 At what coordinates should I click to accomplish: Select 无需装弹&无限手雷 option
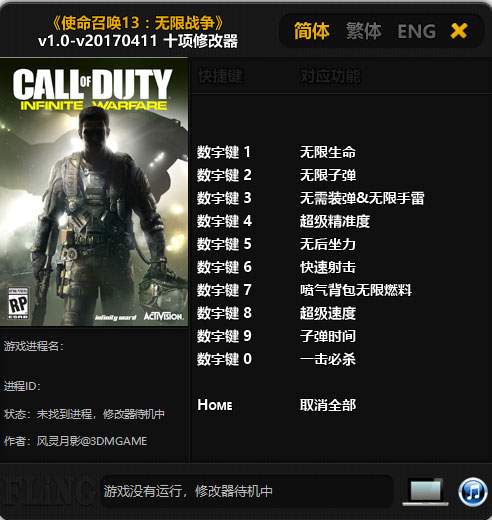coord(362,198)
